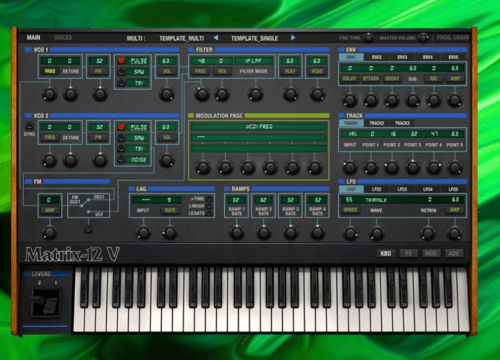Click the Fine Tune knob
Image resolution: width=500 pixels, height=360 pixels.
click(x=368, y=38)
